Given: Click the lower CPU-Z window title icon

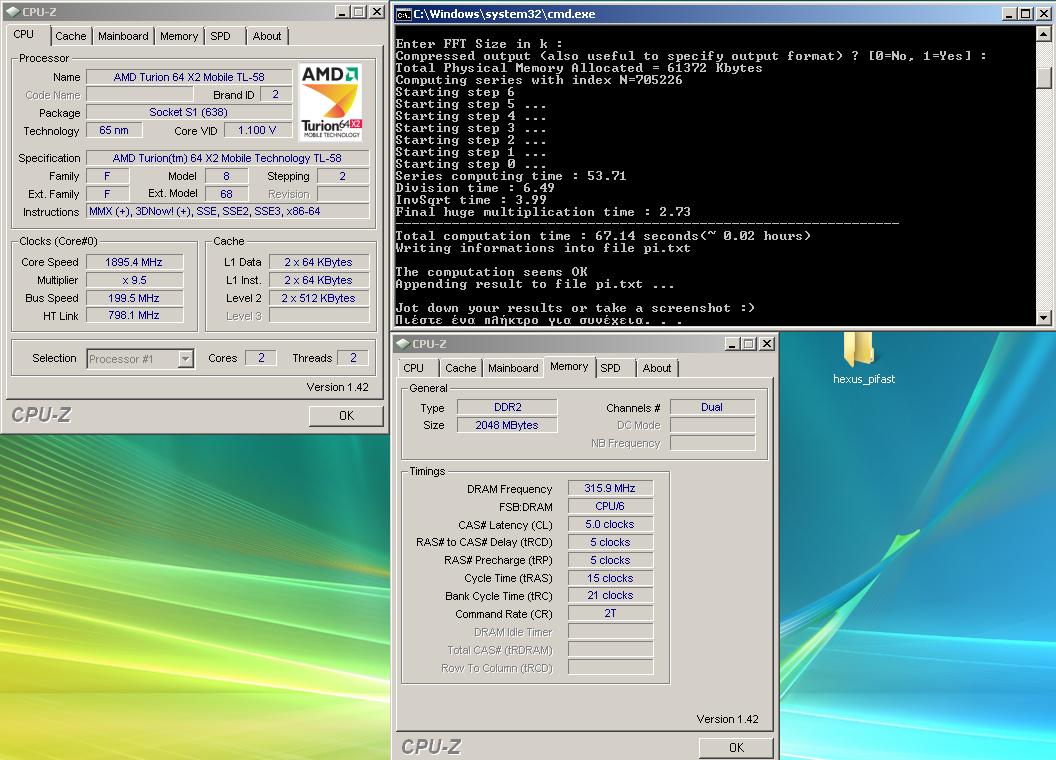Looking at the screenshot, I should (x=403, y=344).
